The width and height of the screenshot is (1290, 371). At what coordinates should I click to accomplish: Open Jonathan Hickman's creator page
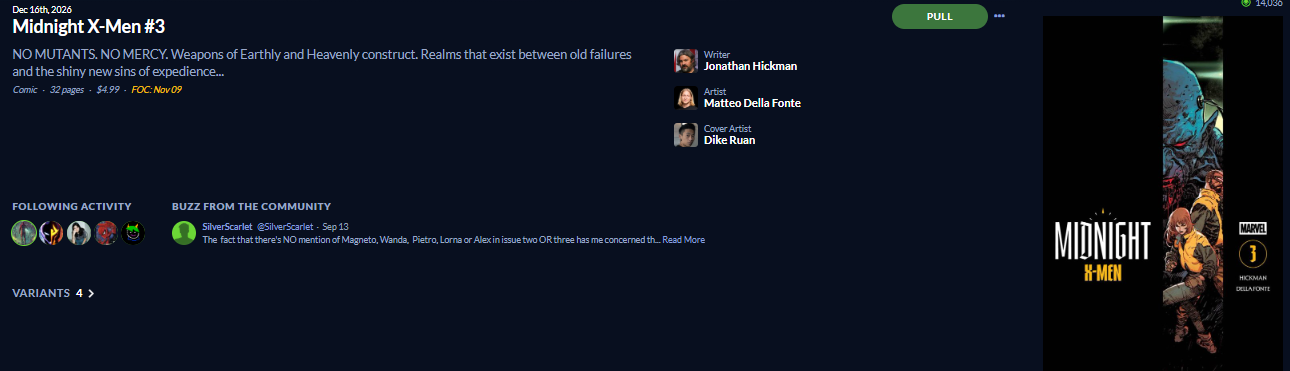(750, 67)
